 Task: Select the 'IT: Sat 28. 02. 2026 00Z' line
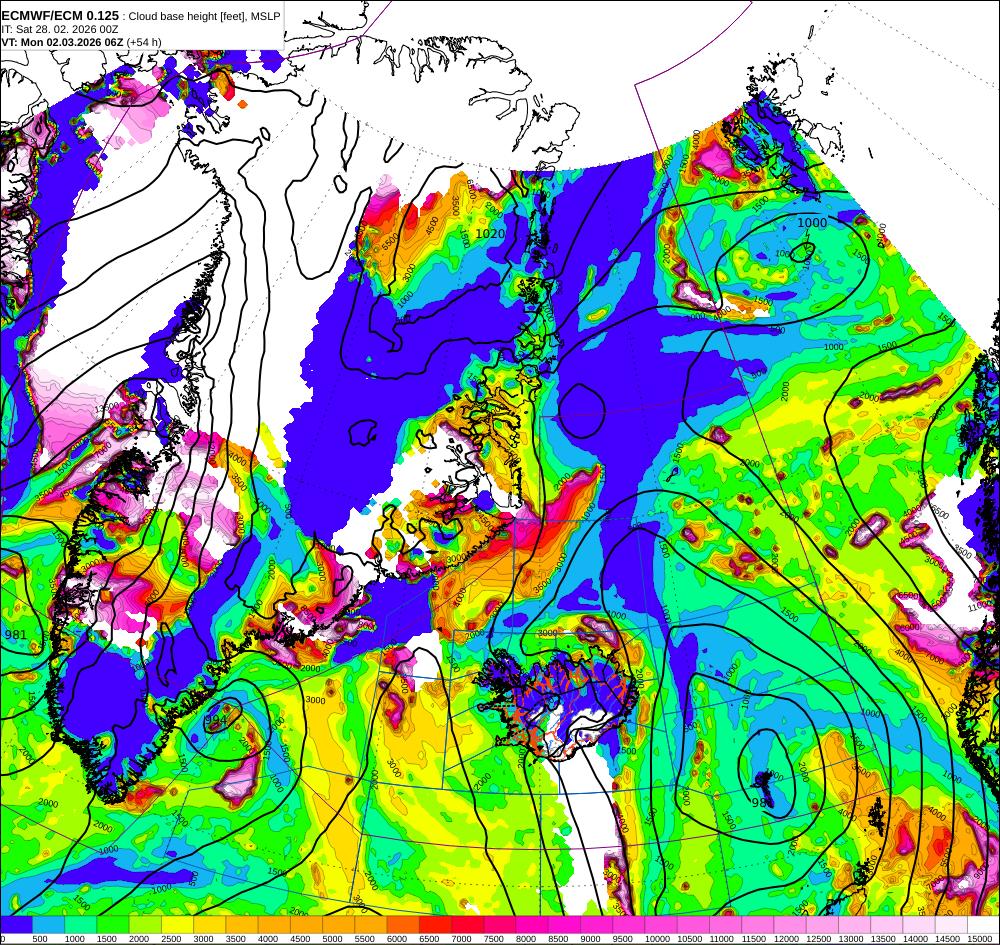60,29
